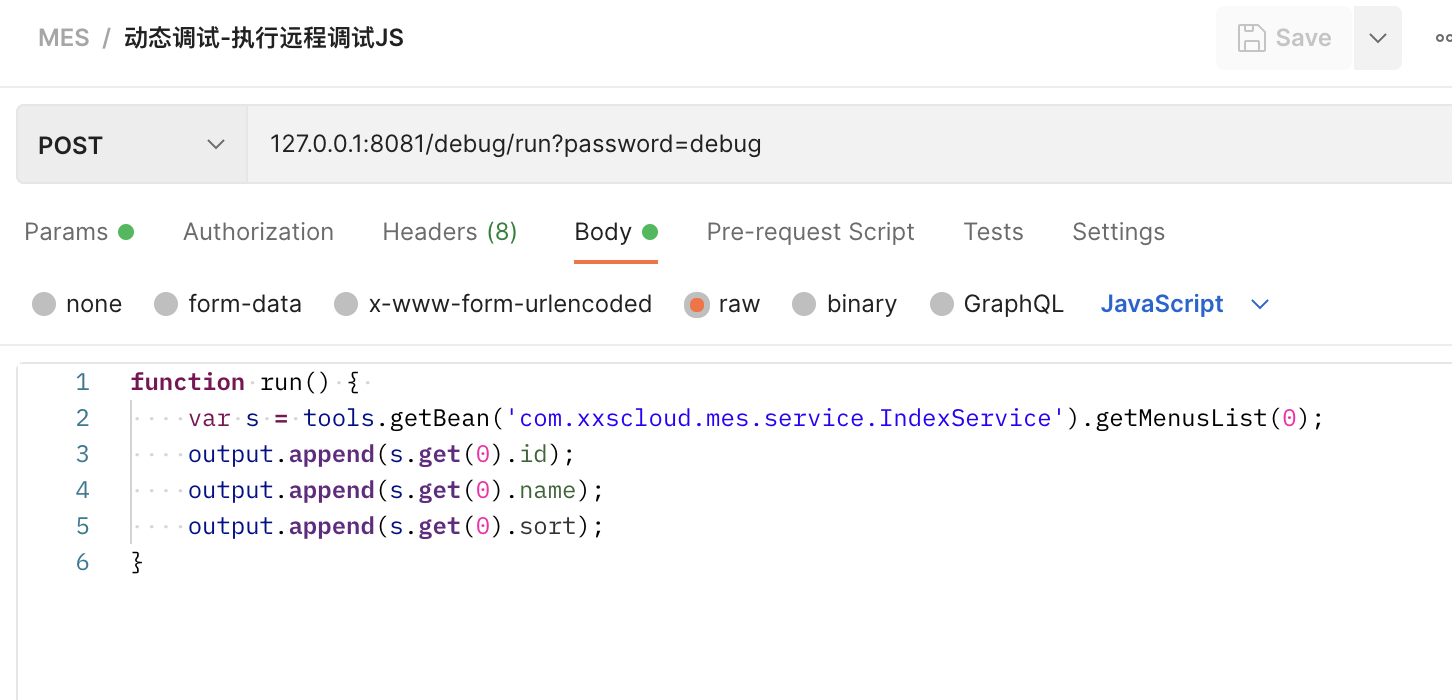Select the GraphQL body type
Image resolution: width=1452 pixels, height=700 pixels.
coord(942,304)
